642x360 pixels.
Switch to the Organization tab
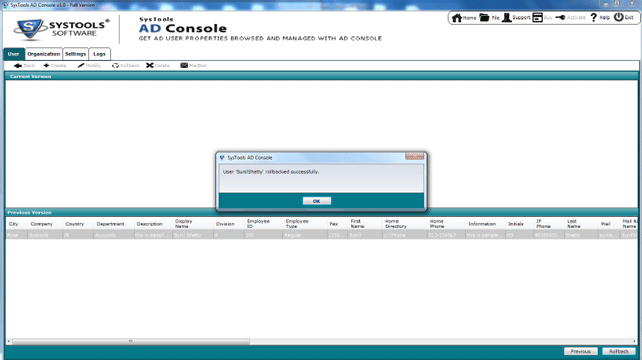43,54
